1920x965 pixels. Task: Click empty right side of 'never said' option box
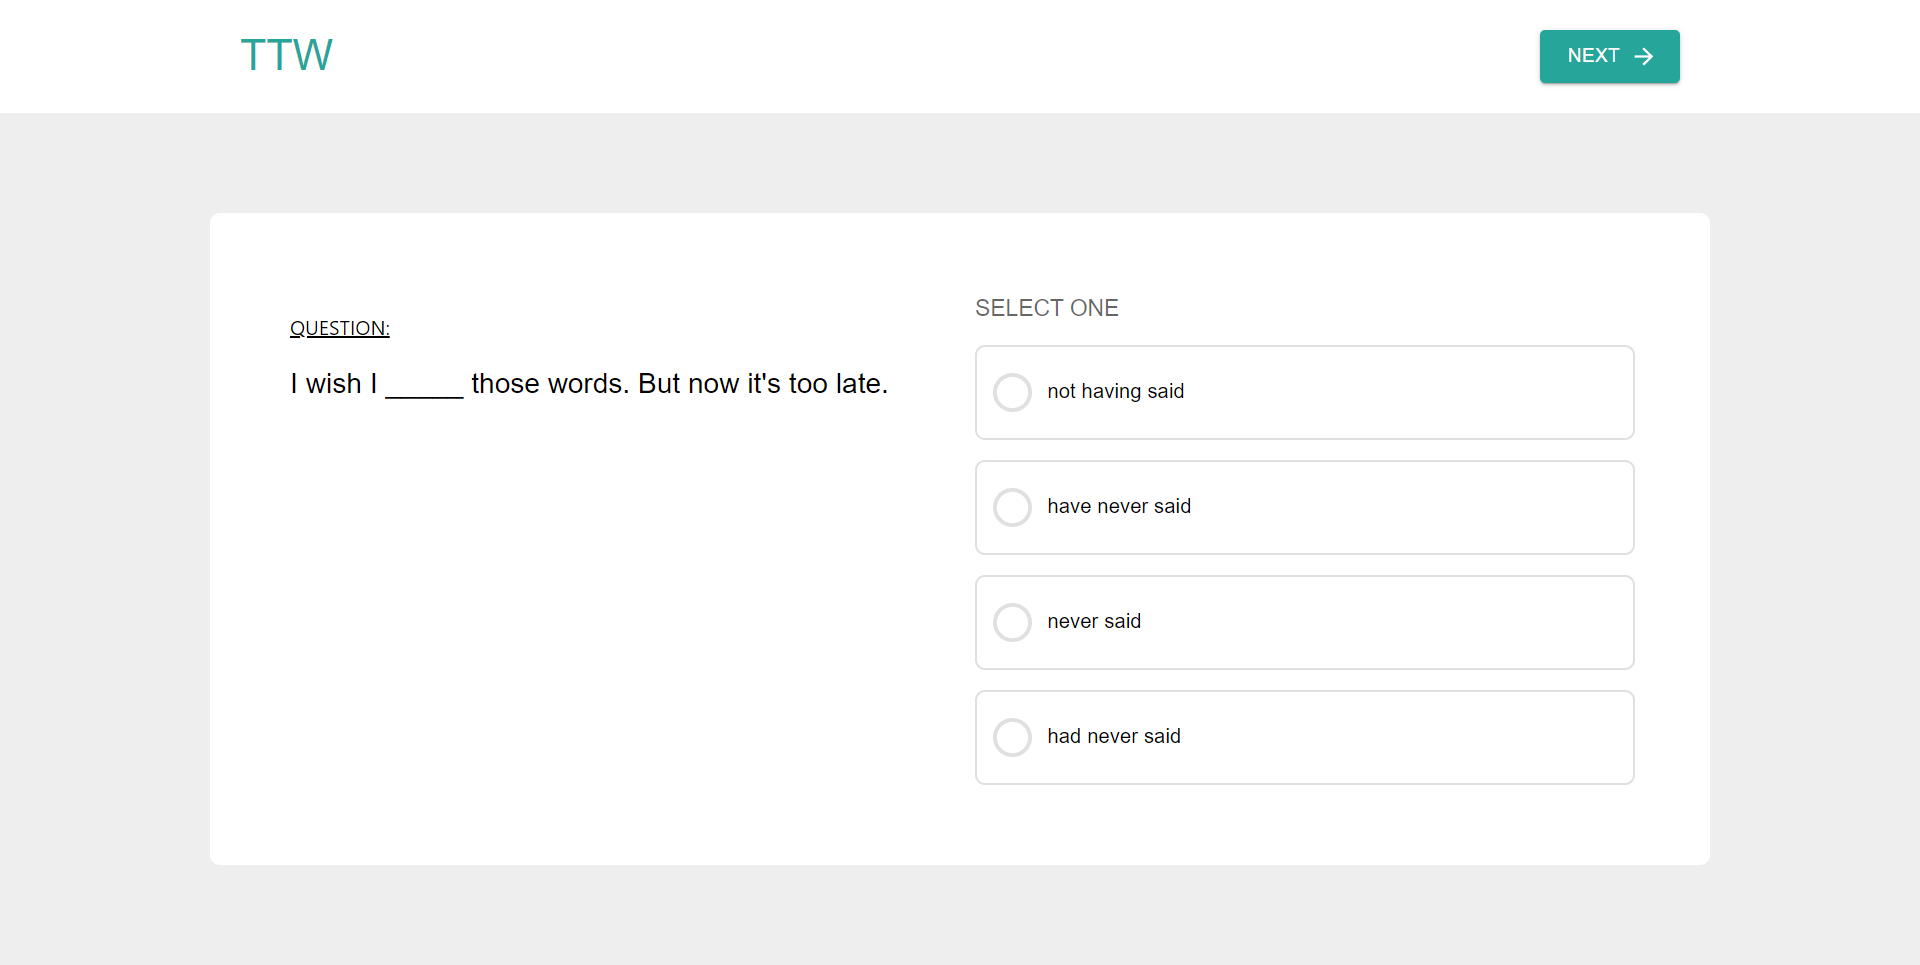[x=1450, y=622]
